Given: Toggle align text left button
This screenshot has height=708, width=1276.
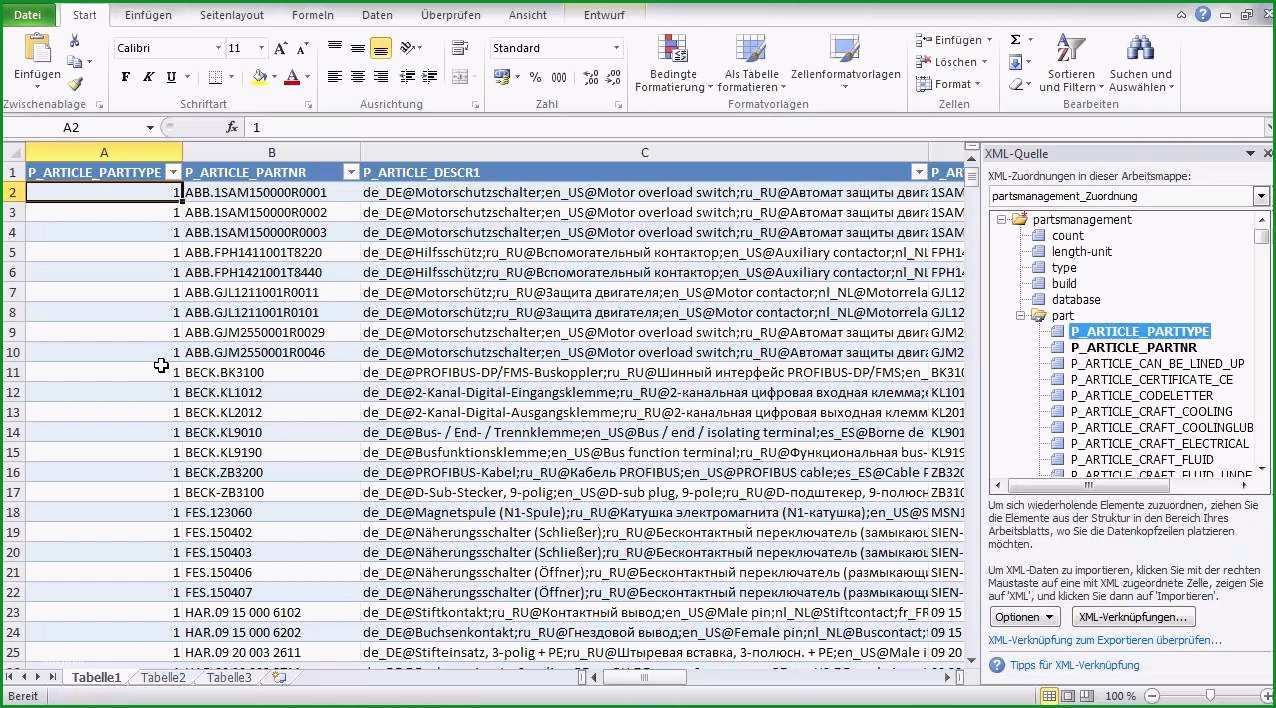Looking at the screenshot, I should coord(335,77).
